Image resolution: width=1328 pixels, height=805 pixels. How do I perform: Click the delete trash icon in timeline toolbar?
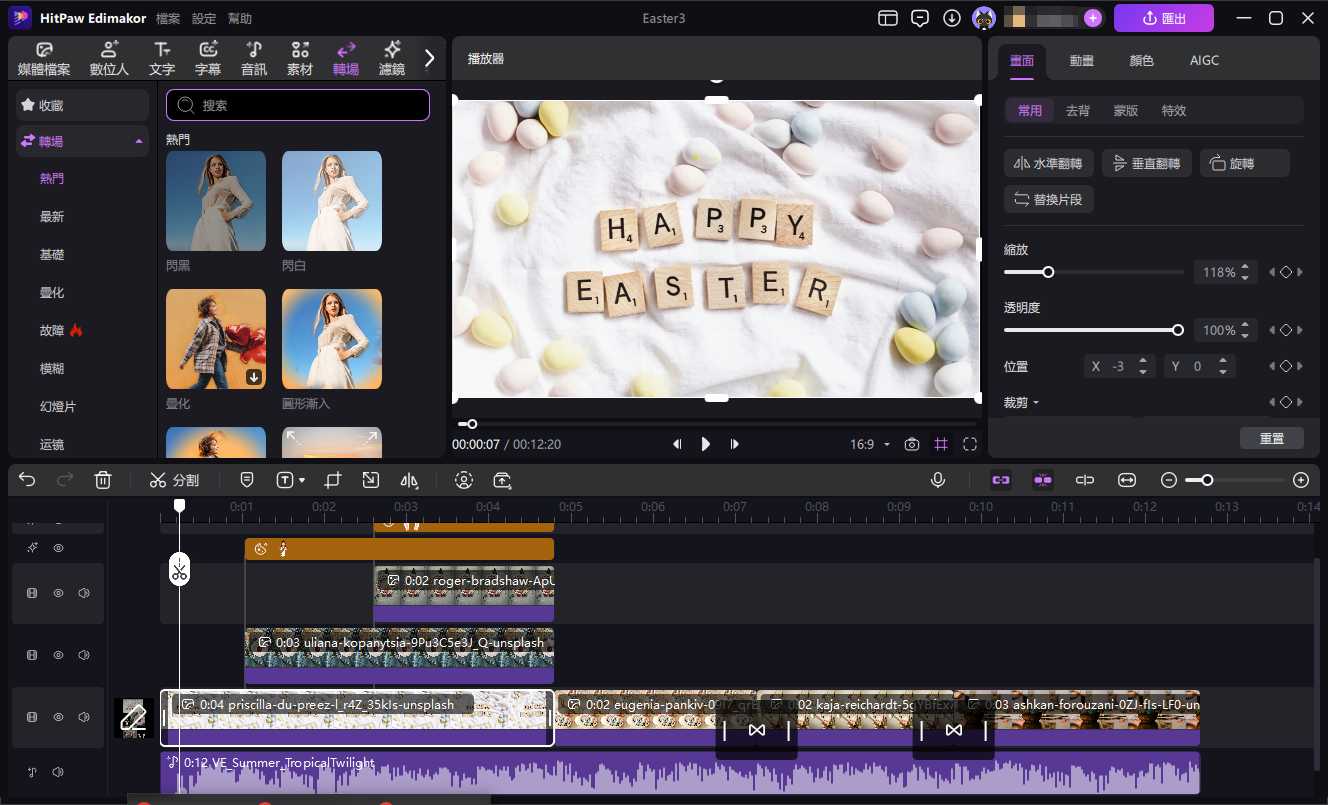[x=102, y=480]
